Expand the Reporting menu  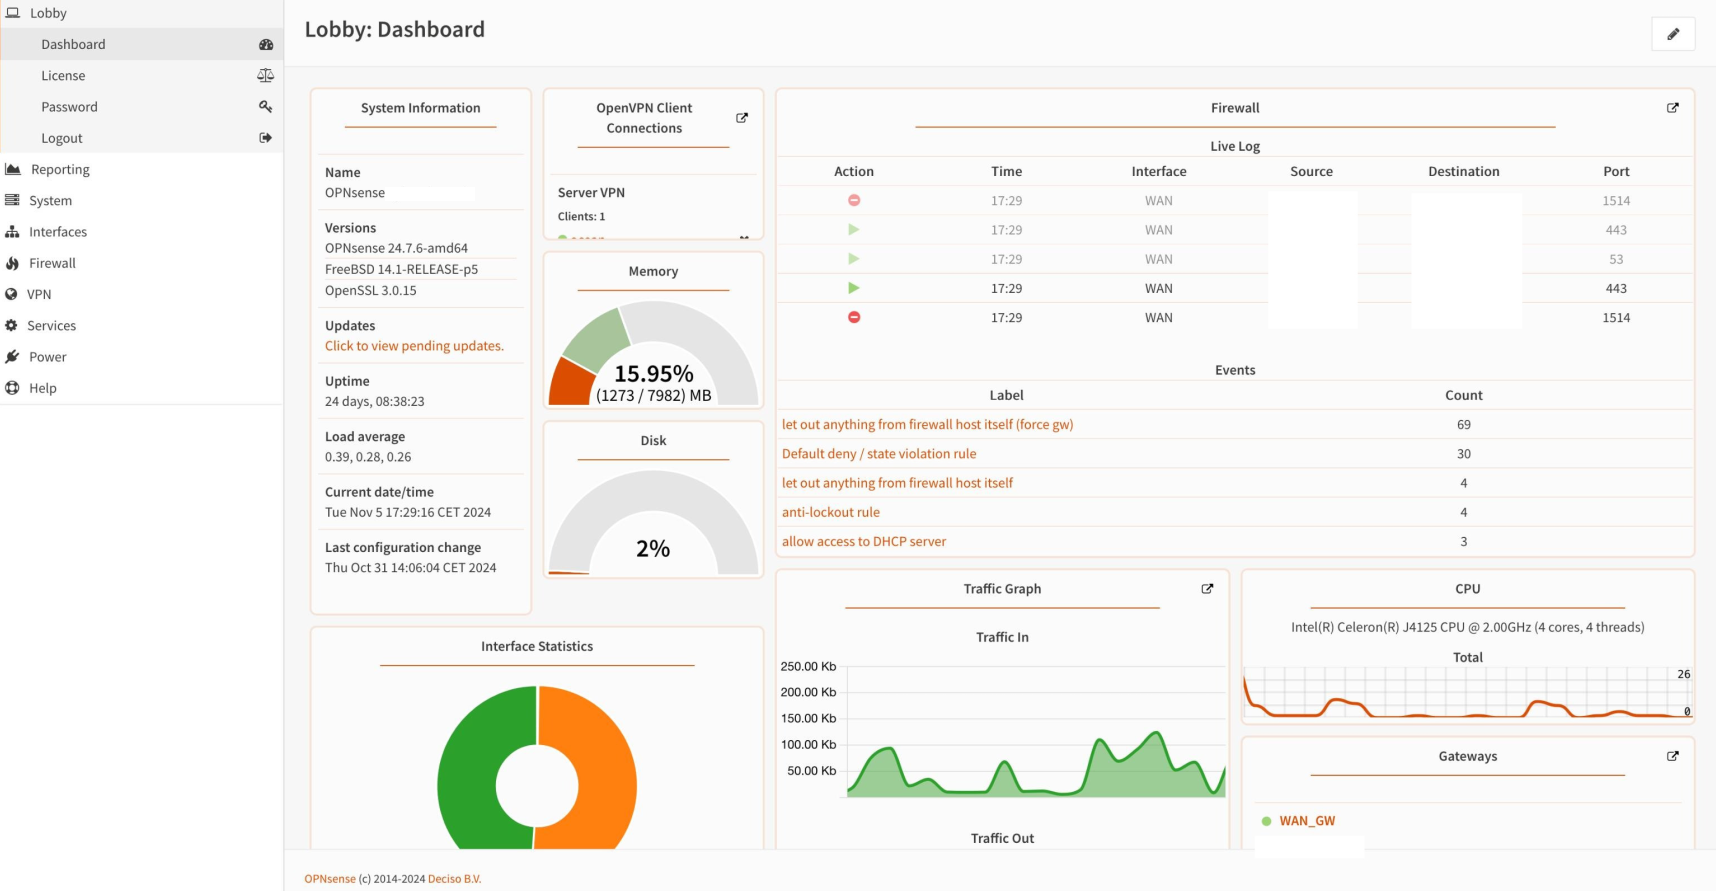click(x=141, y=169)
